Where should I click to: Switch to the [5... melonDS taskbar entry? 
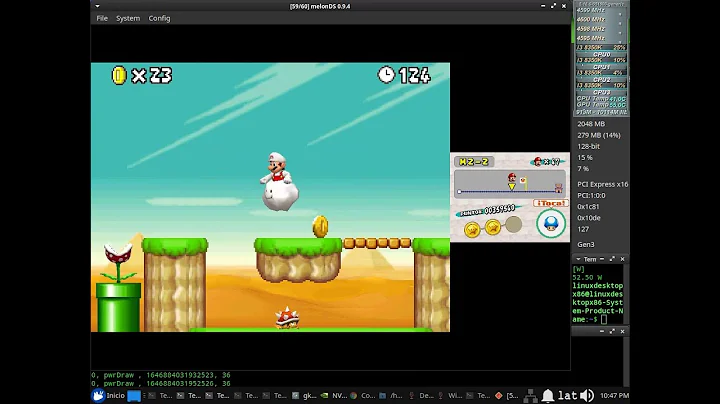click(507, 395)
